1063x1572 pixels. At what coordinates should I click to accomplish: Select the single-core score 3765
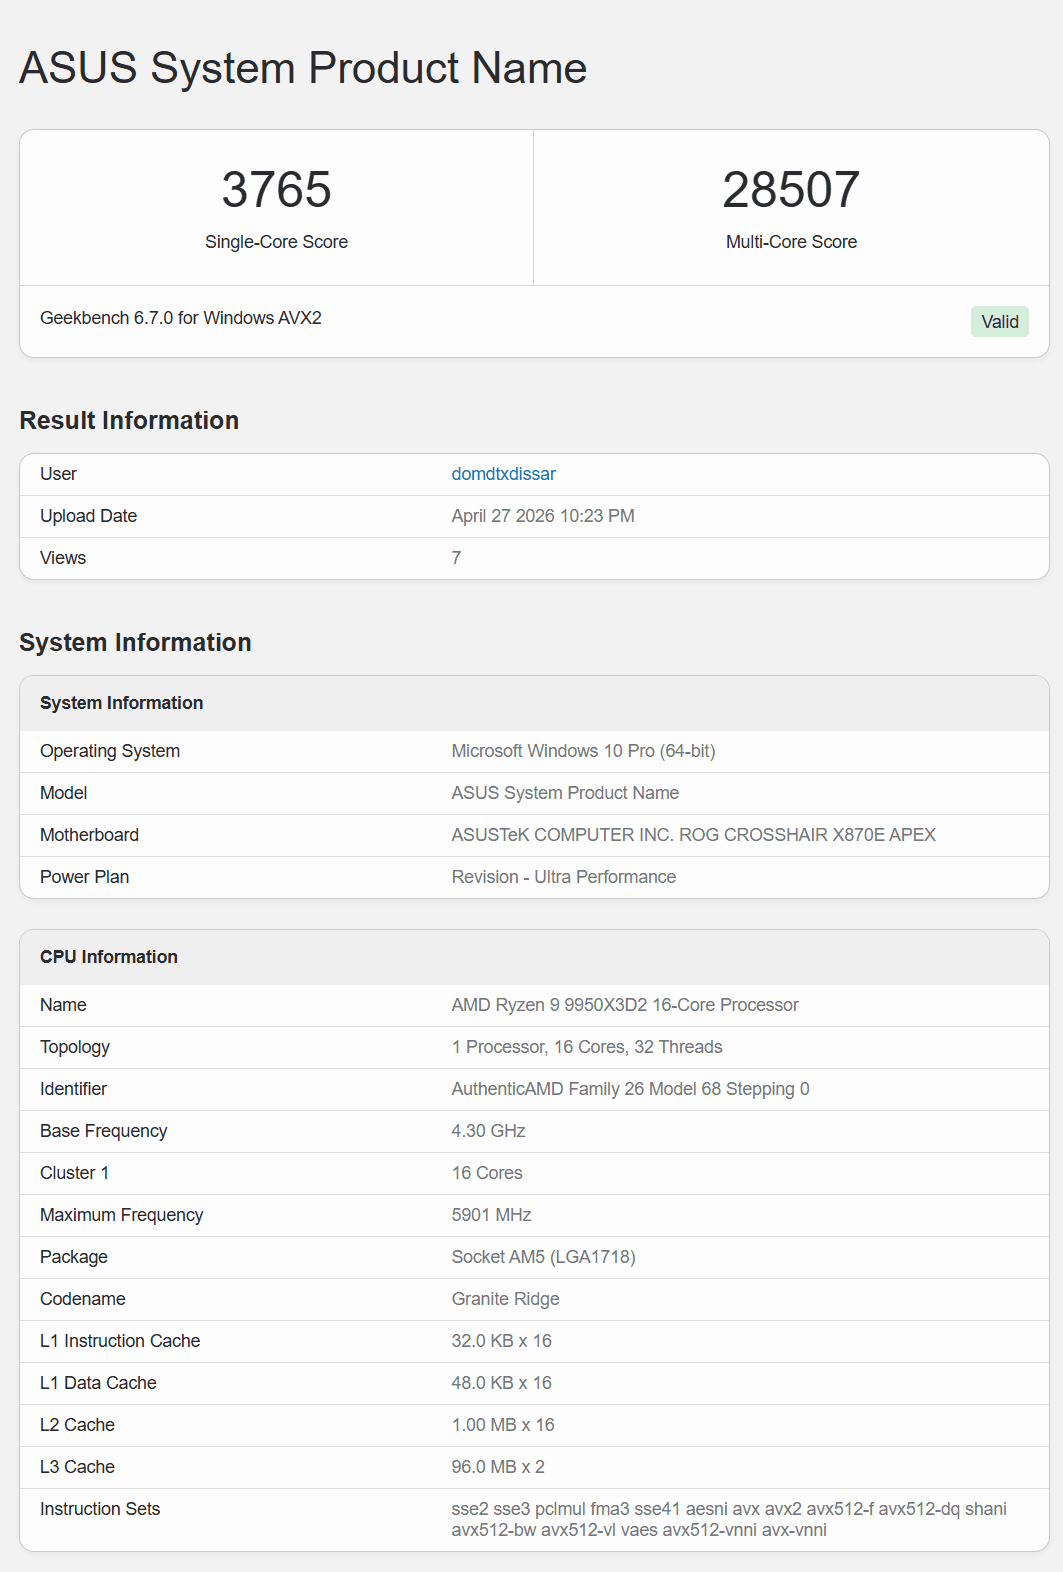(x=276, y=189)
